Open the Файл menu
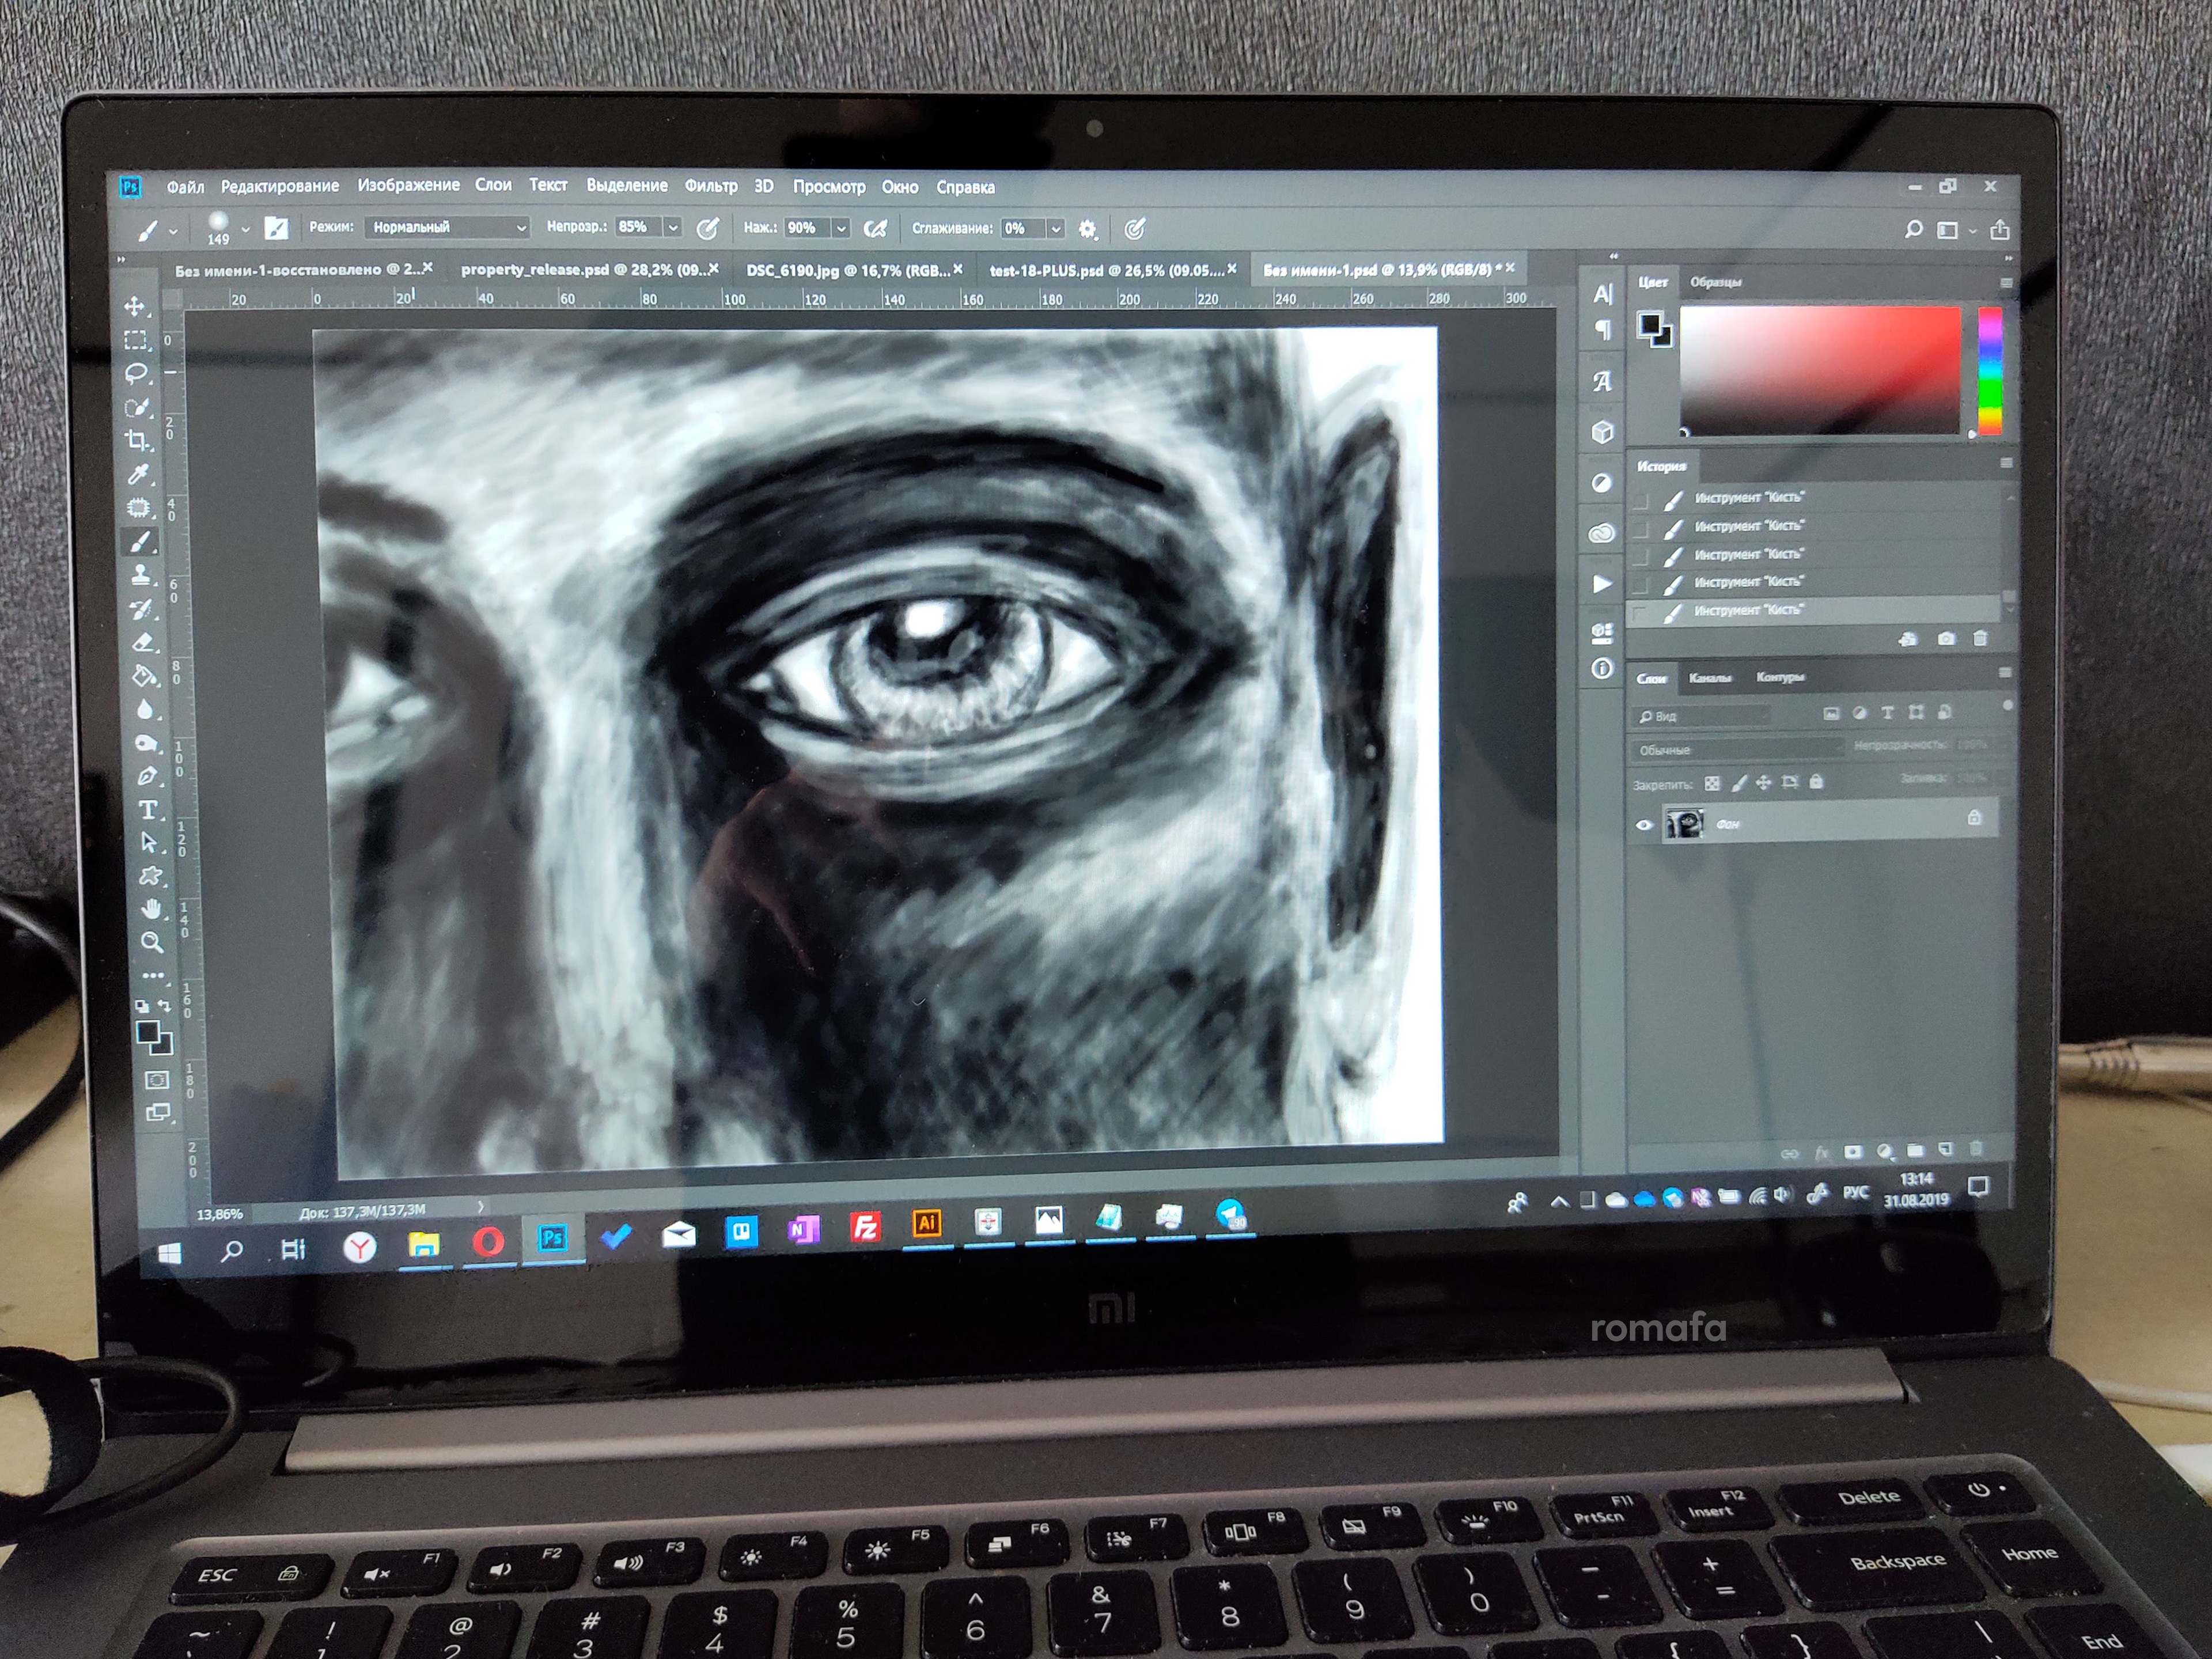 click(185, 187)
